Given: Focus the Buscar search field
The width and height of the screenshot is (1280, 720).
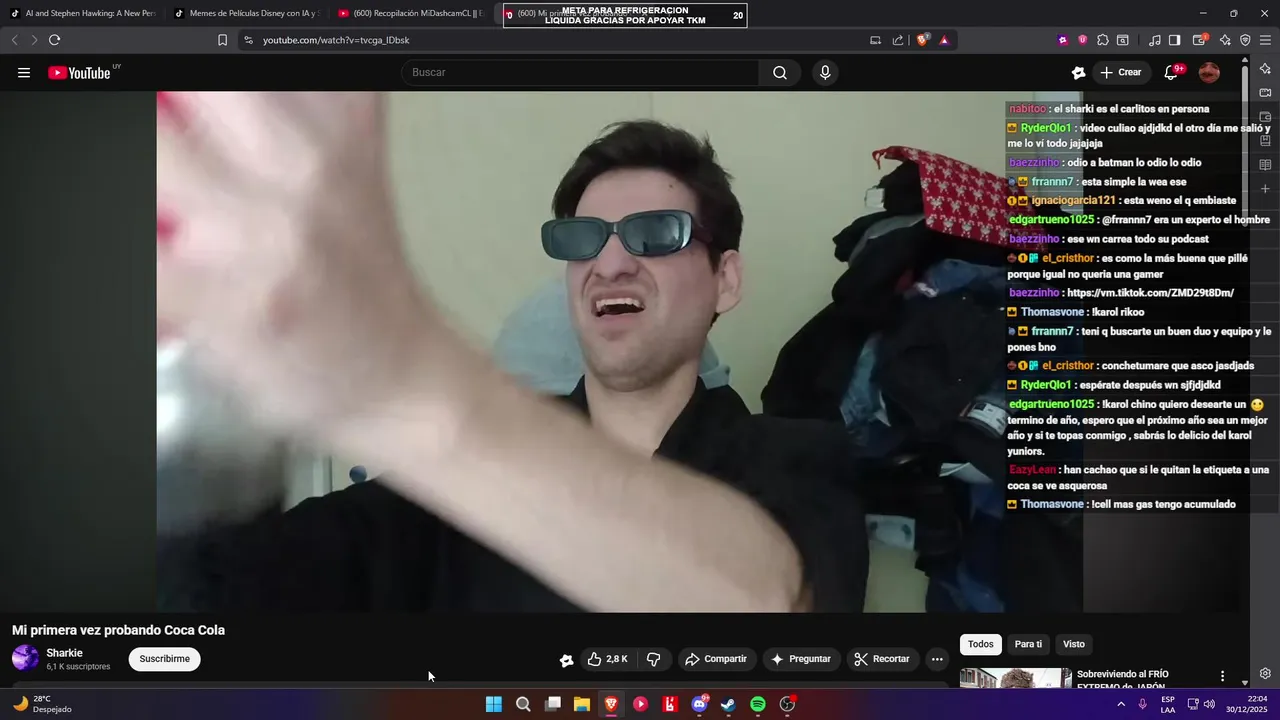Looking at the screenshot, I should click(x=580, y=72).
